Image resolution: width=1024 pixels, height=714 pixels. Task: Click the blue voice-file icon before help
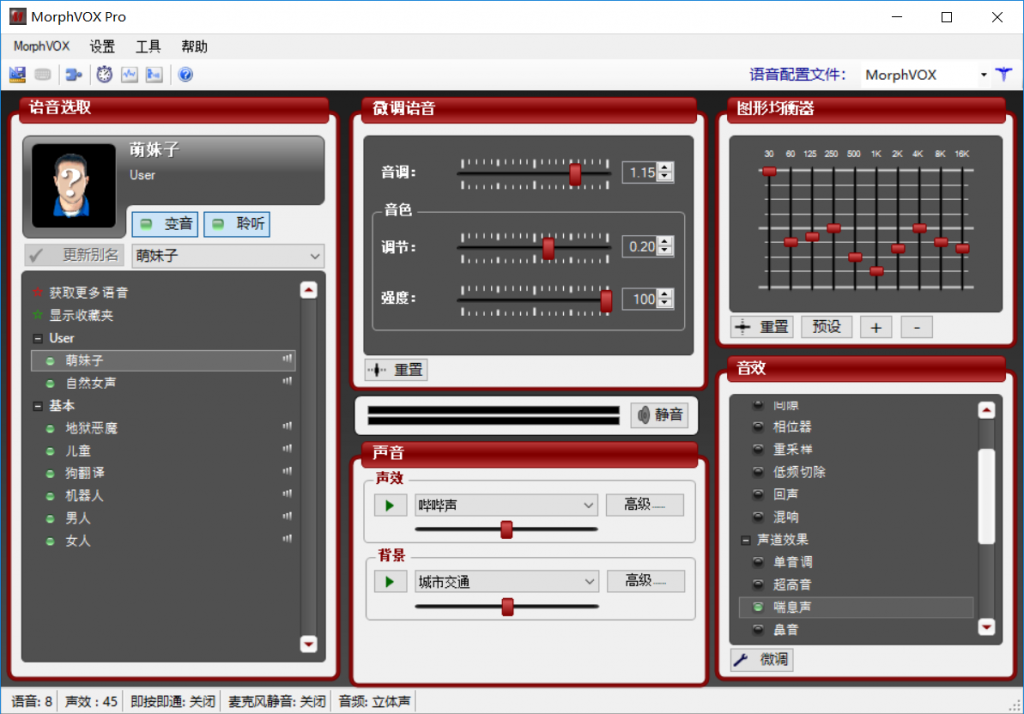(x=154, y=74)
